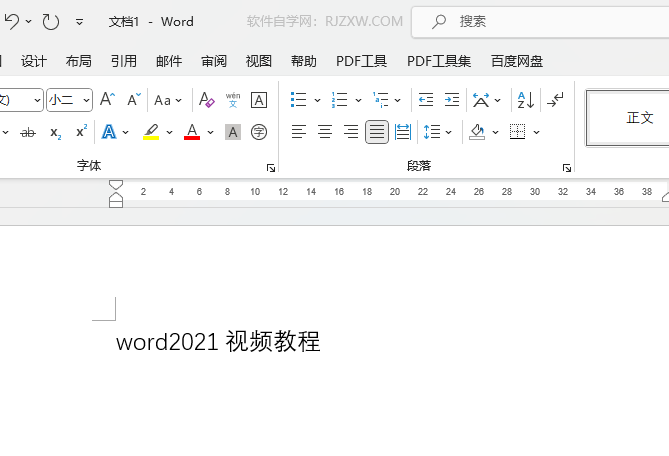Open enclosed characters 字 tool
This screenshot has height=456, width=669.
click(x=259, y=132)
